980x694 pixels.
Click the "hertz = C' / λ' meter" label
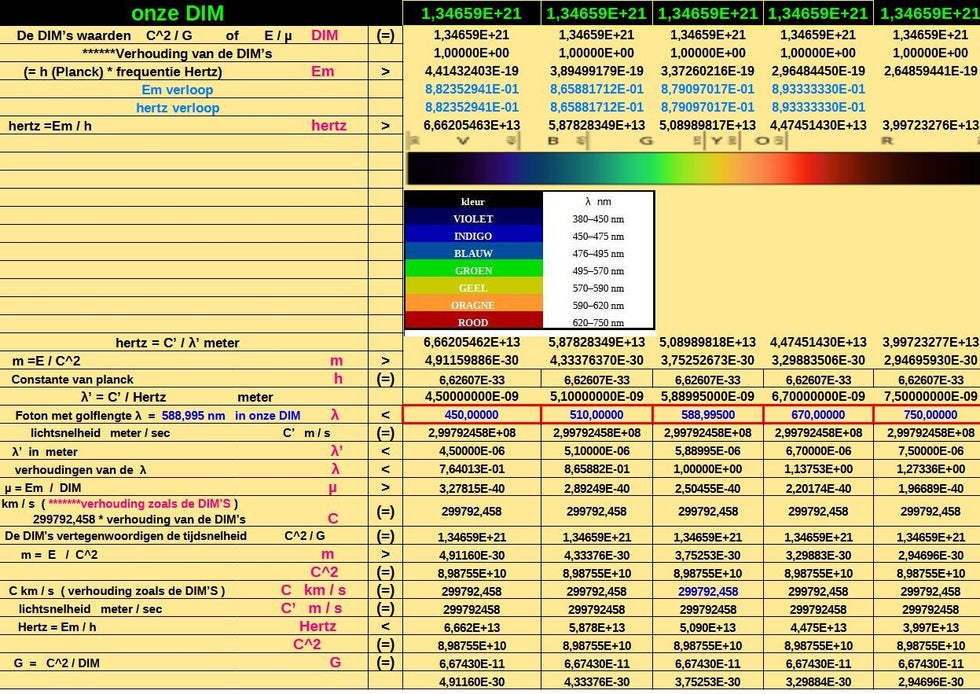coord(178,343)
